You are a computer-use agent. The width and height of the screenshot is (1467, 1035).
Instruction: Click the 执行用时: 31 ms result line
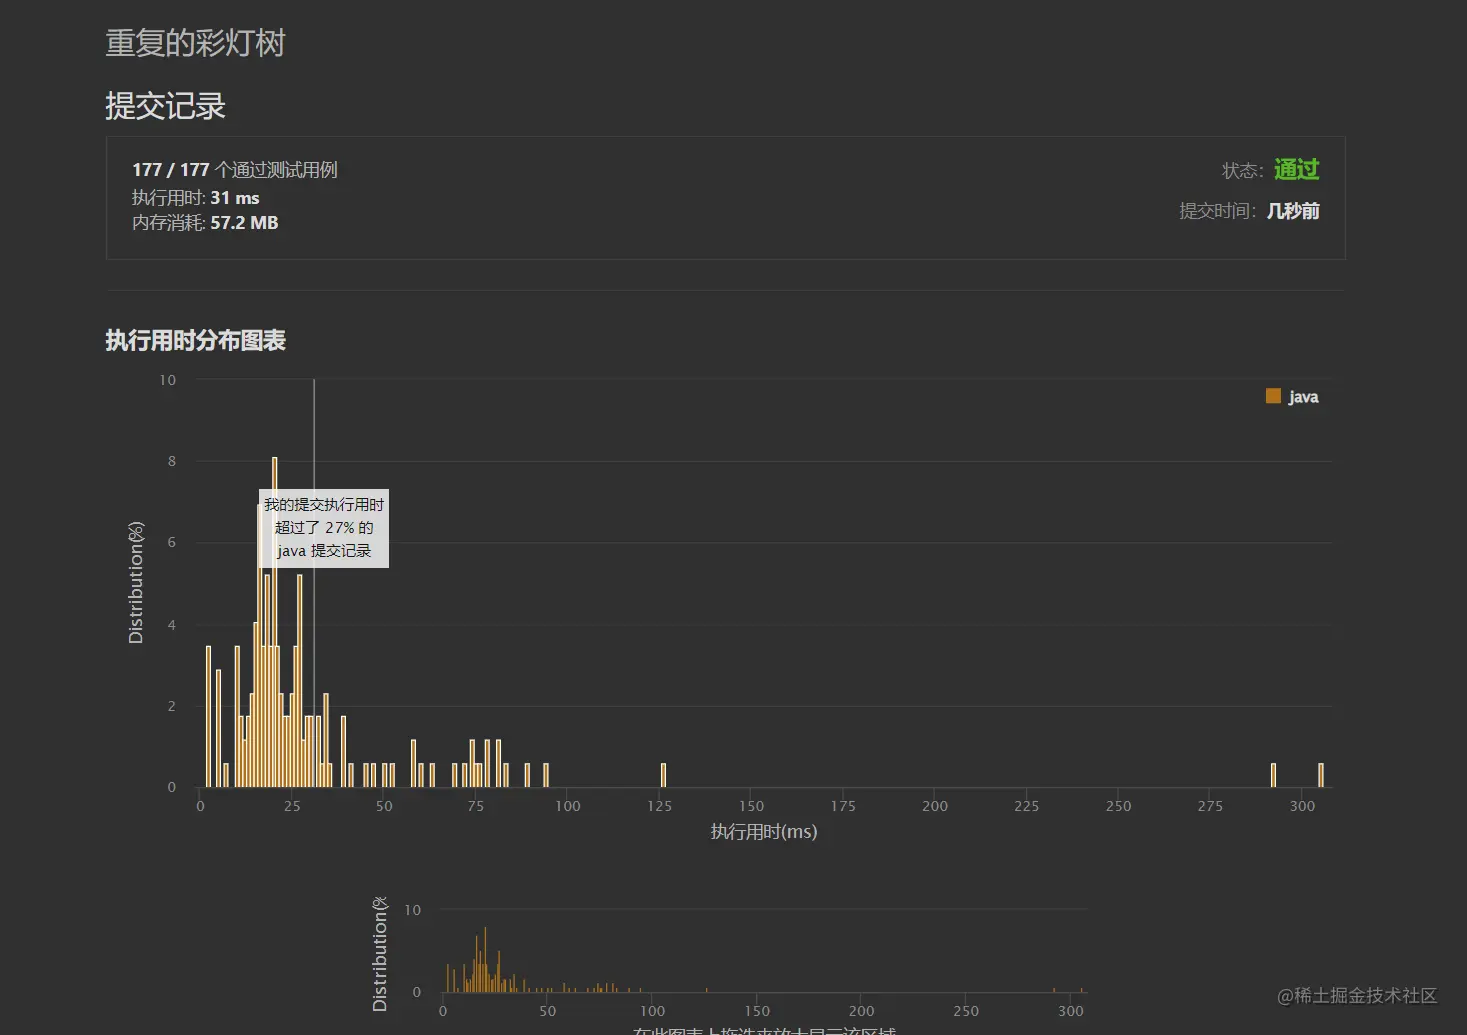click(196, 198)
